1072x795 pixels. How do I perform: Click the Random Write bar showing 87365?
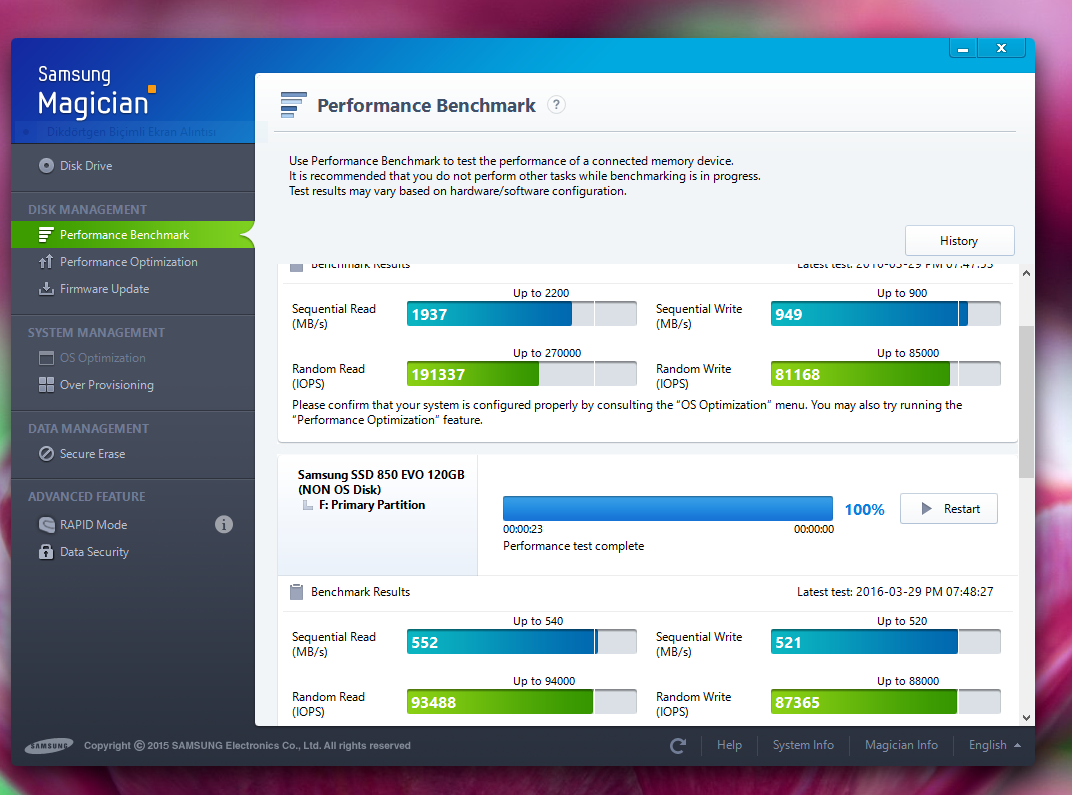point(885,702)
